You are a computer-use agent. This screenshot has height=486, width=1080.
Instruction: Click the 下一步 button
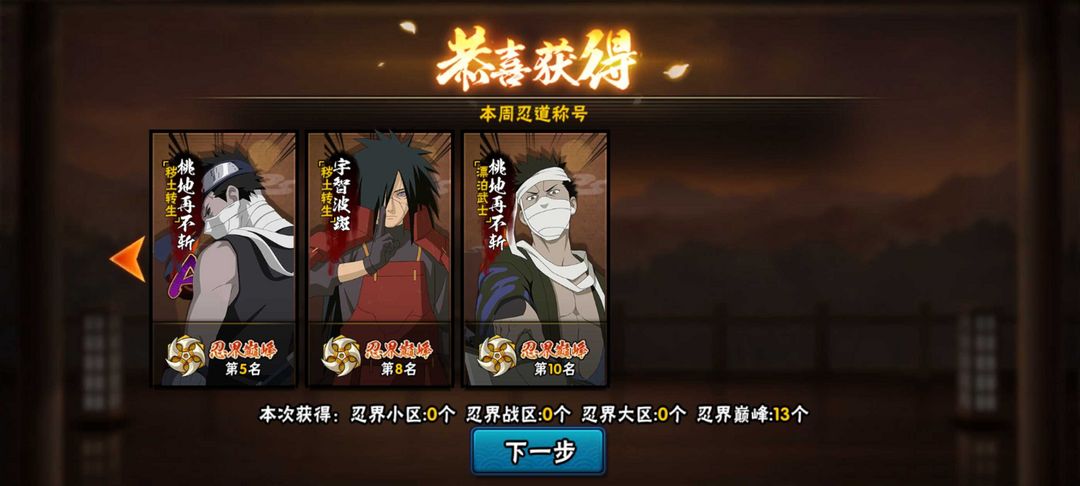point(538,451)
